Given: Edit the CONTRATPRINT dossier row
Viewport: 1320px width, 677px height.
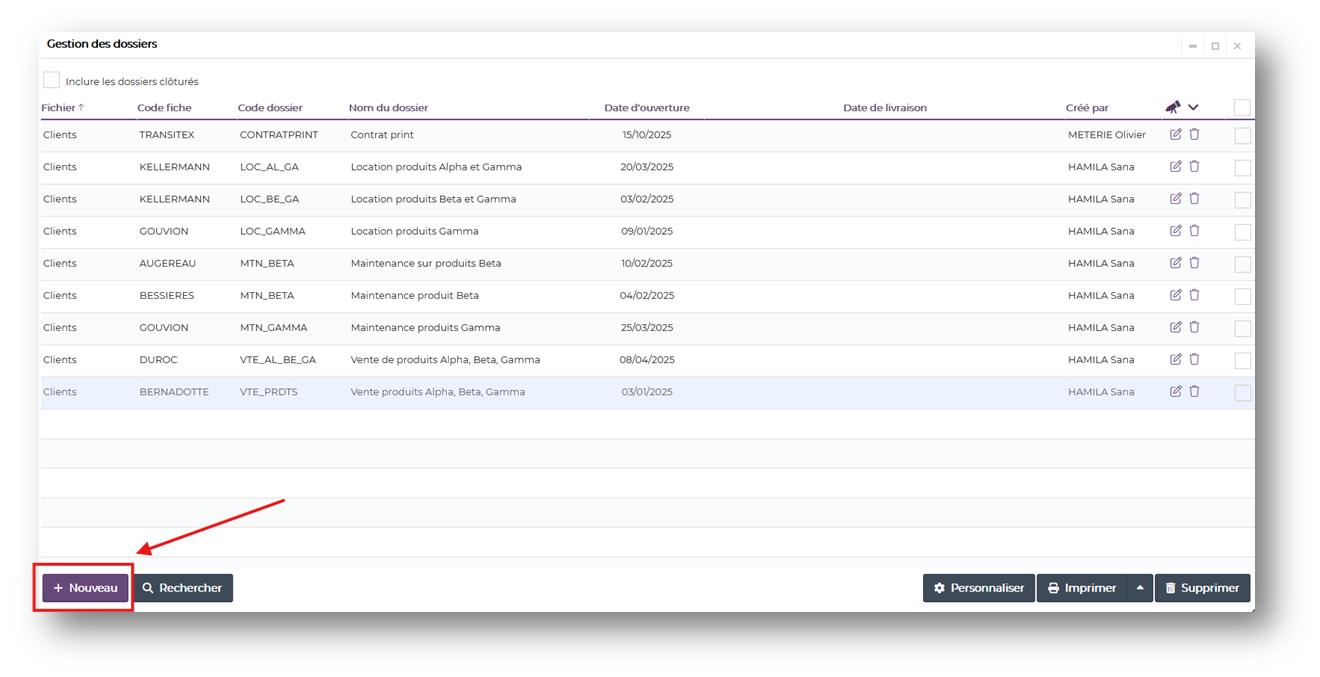Looking at the screenshot, I should (1175, 135).
